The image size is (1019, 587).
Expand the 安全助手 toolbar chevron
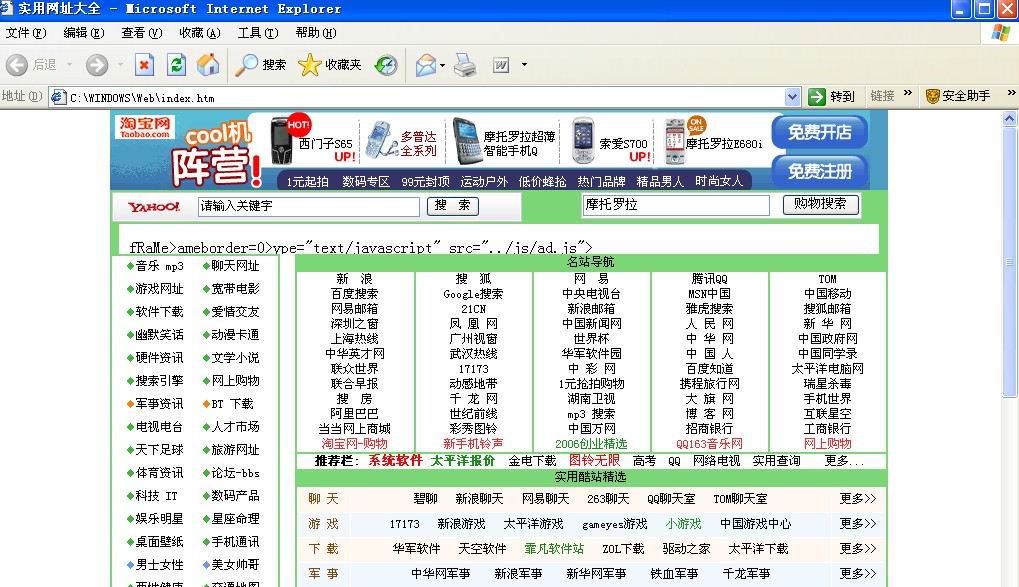(1011, 94)
